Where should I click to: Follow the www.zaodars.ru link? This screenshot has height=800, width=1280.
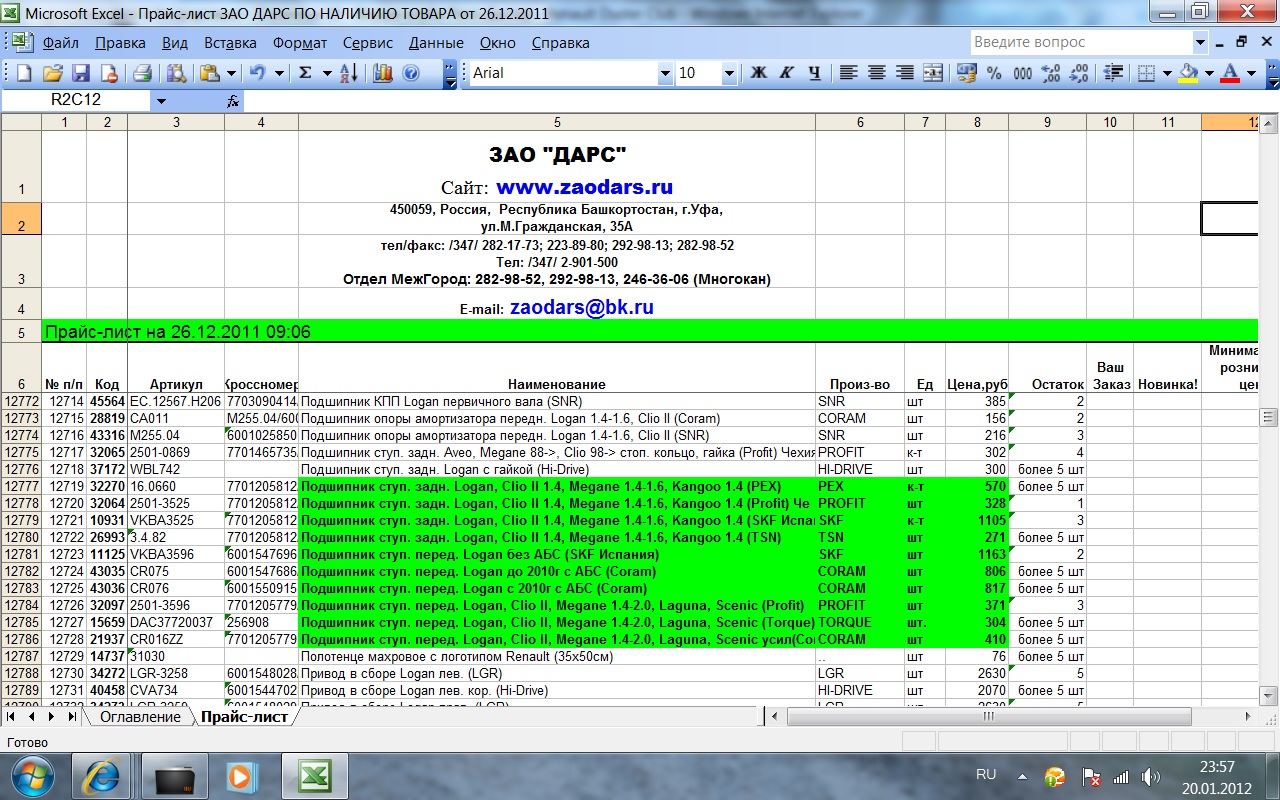tap(584, 187)
